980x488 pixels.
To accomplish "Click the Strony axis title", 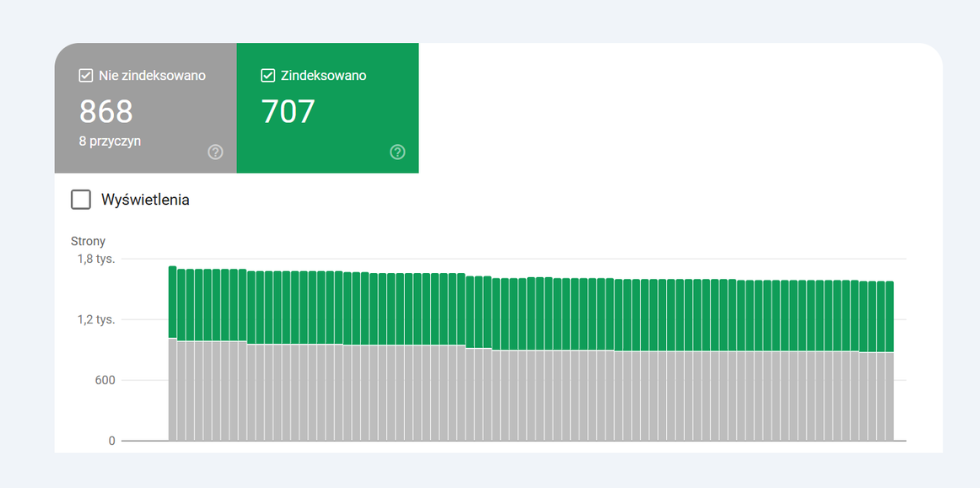I will (88, 241).
